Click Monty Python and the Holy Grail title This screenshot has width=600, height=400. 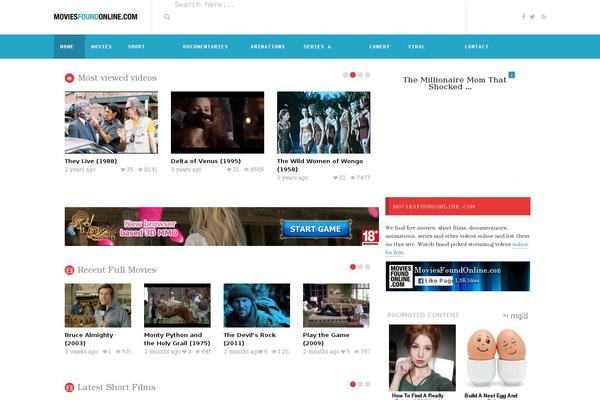177,339
